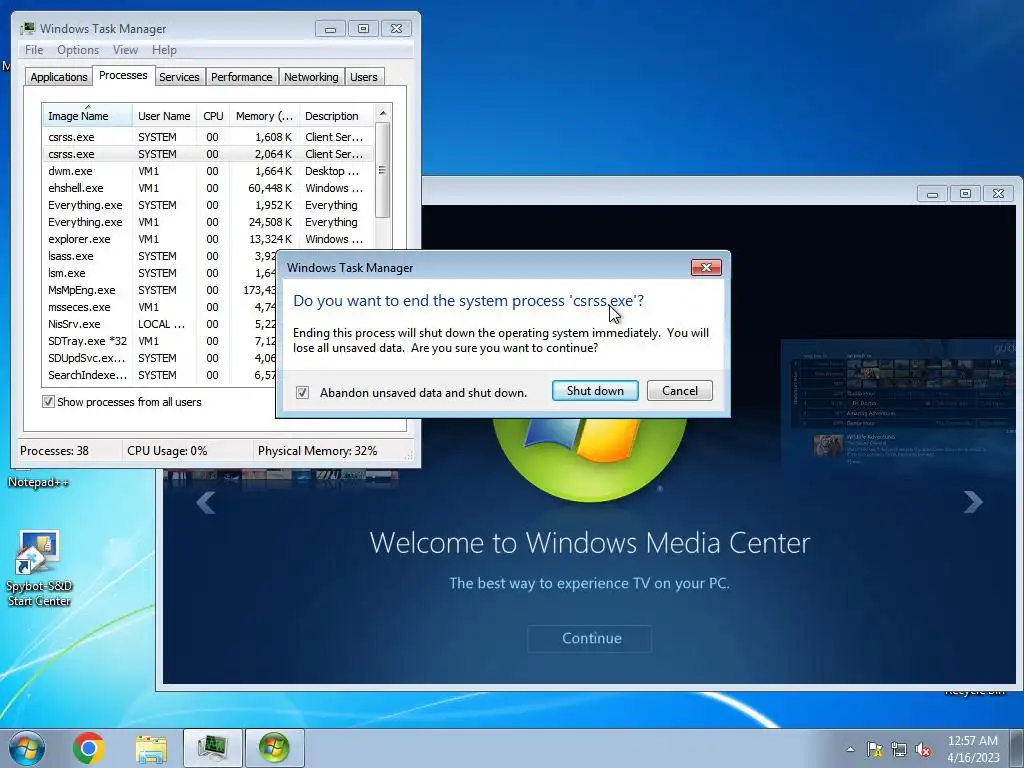This screenshot has height=768, width=1024.
Task: Open the Options menu in Task Manager
Action: [78, 50]
